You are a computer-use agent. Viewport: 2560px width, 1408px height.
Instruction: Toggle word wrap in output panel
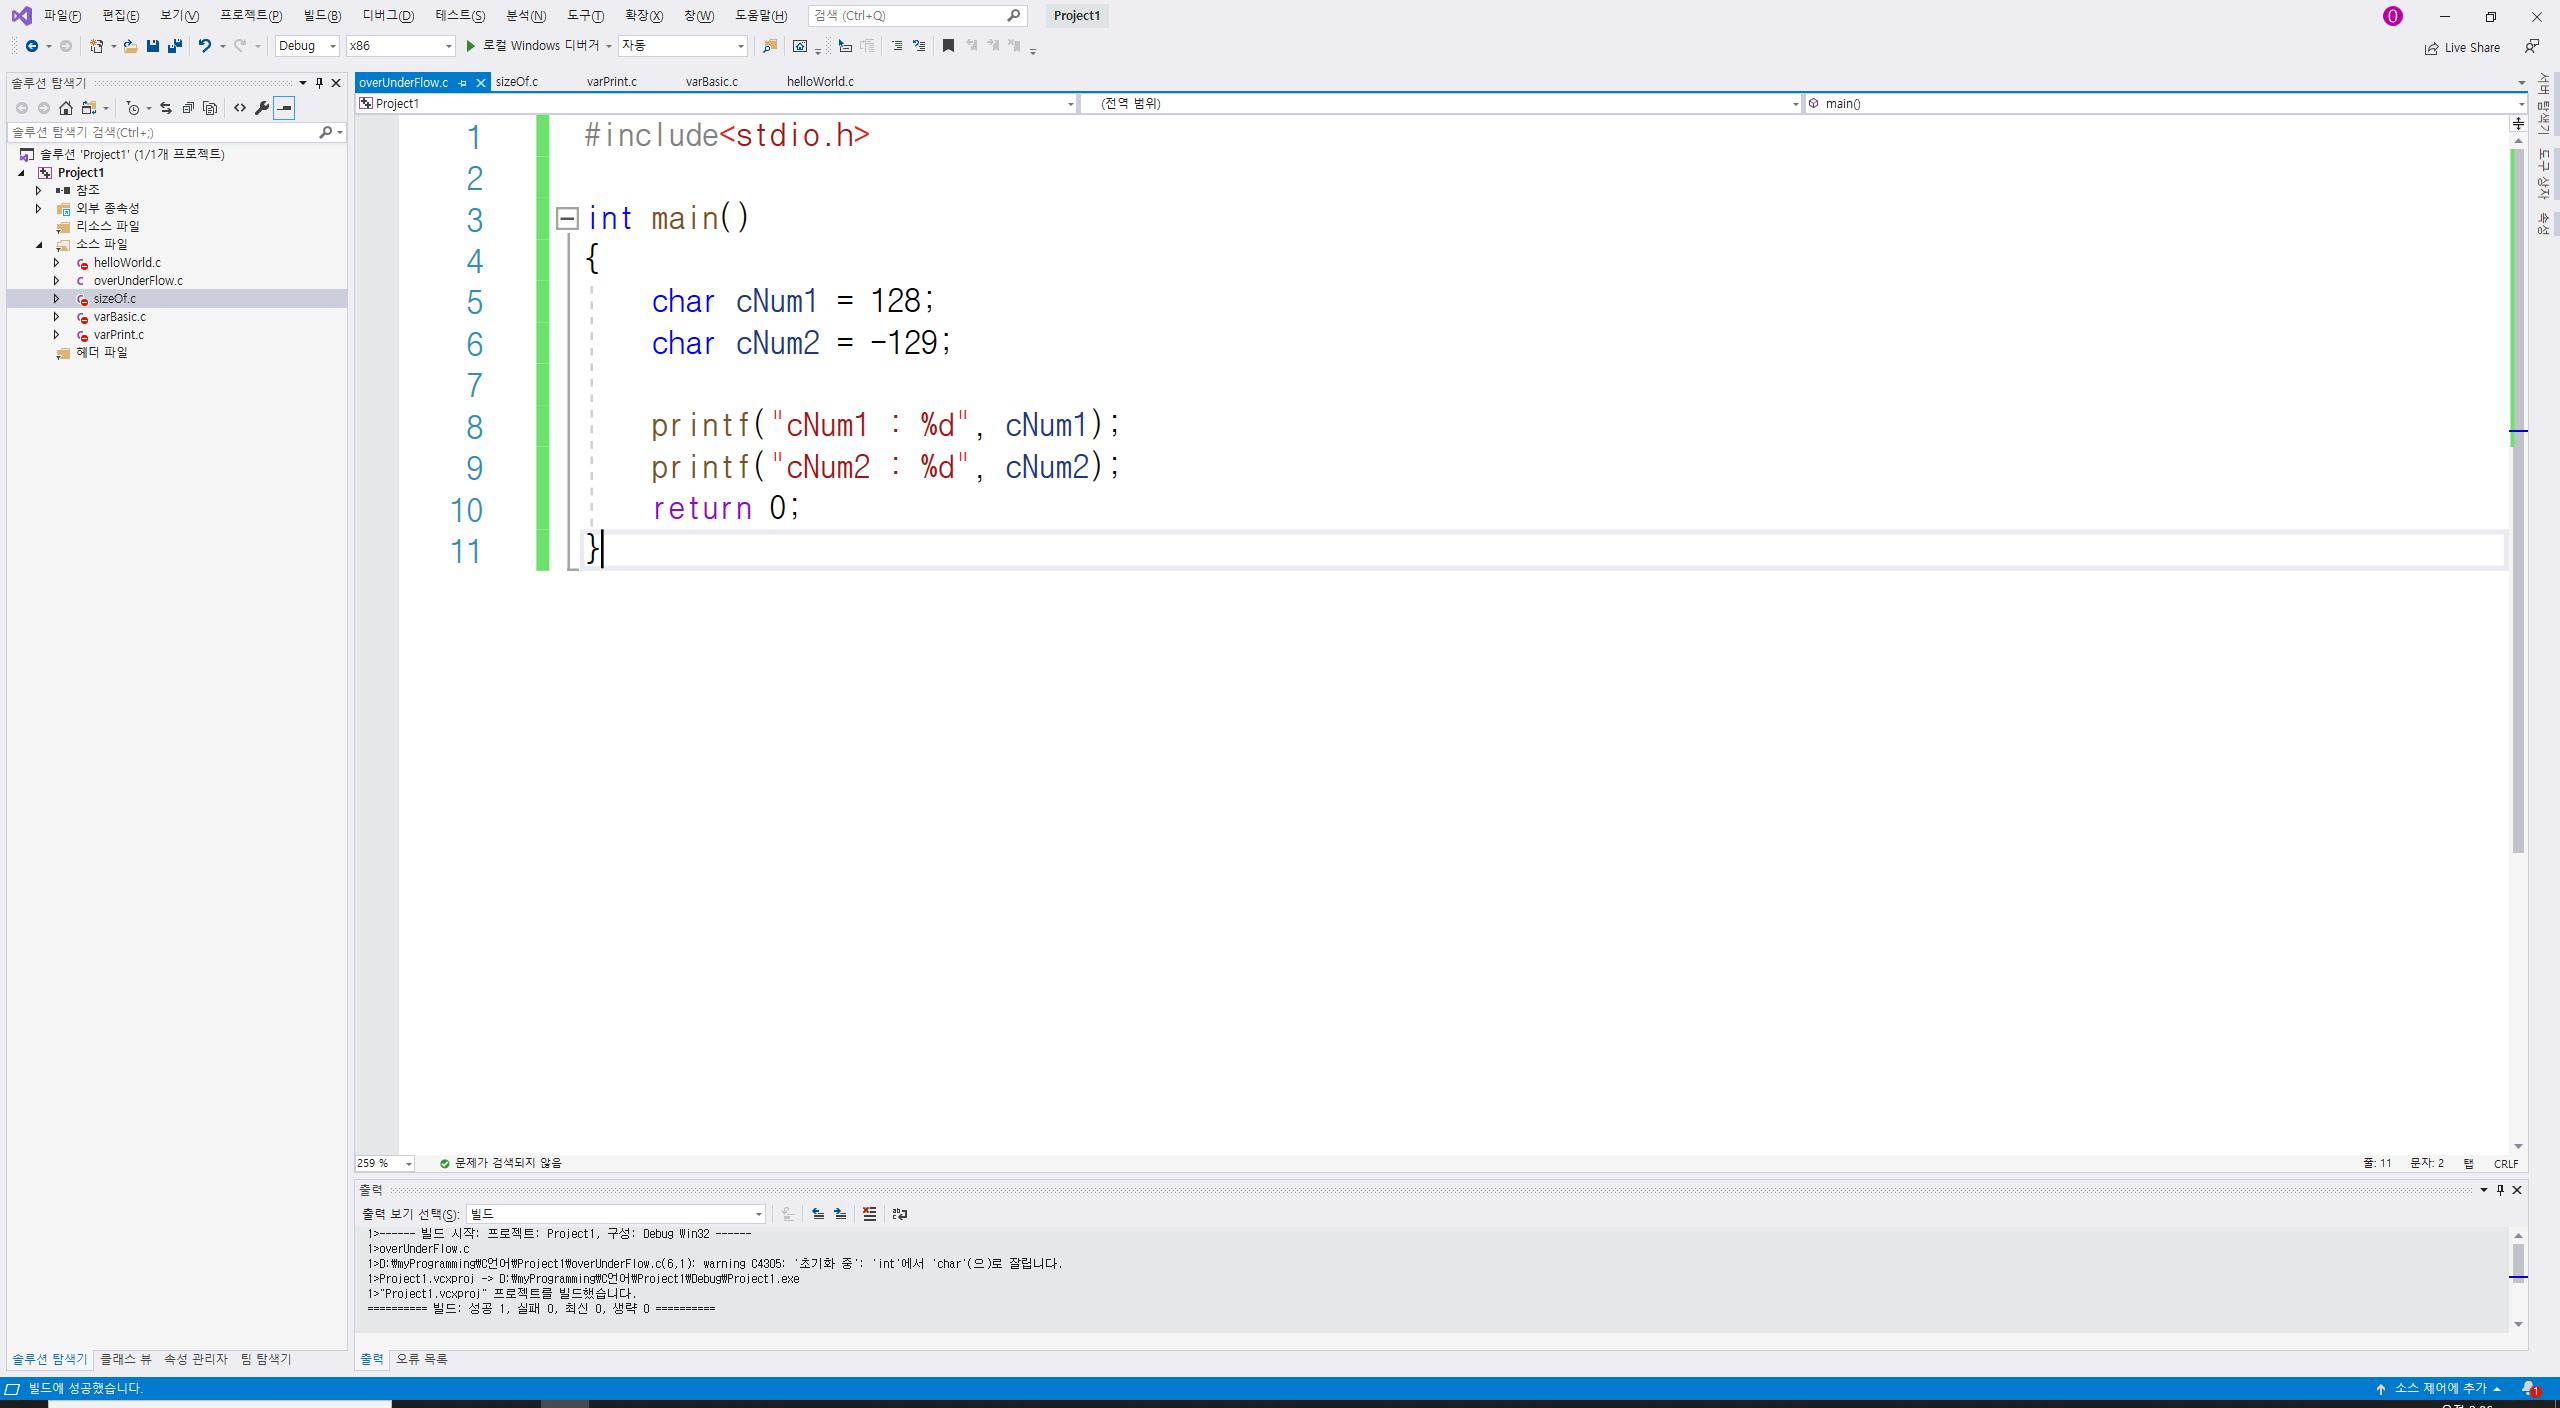(x=899, y=1214)
